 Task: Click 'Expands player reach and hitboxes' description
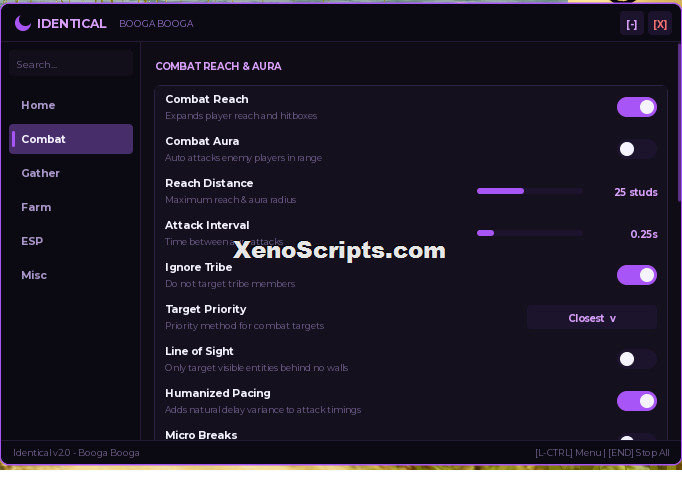(x=241, y=116)
